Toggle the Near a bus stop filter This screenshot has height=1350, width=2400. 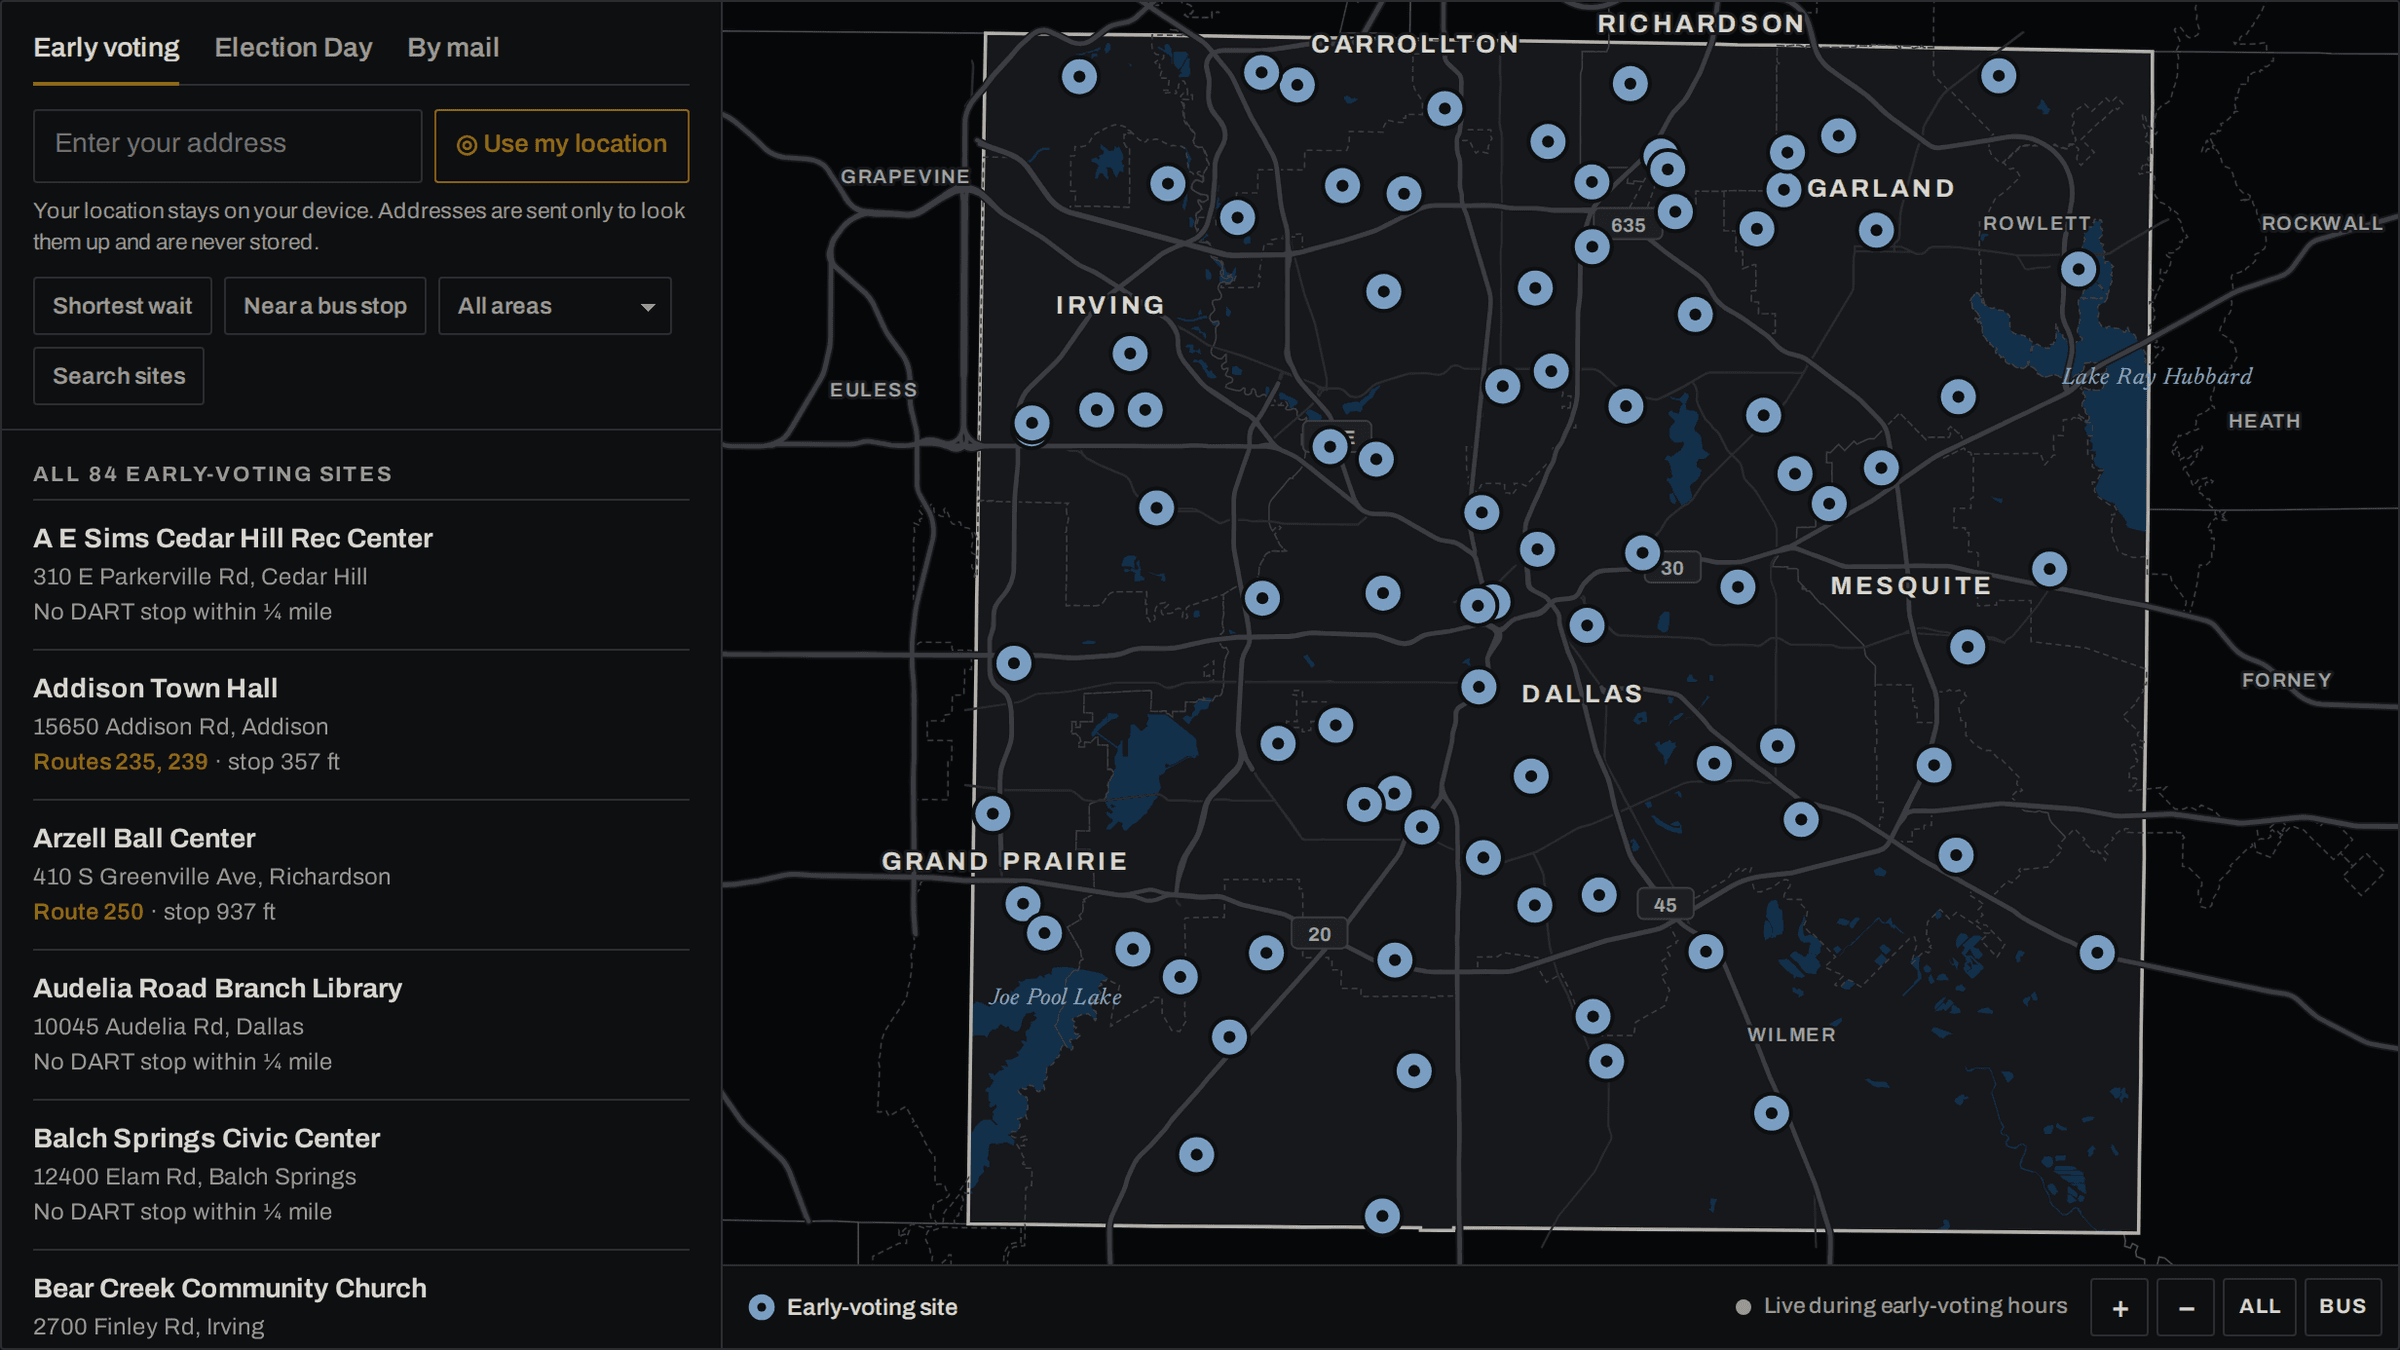click(325, 306)
